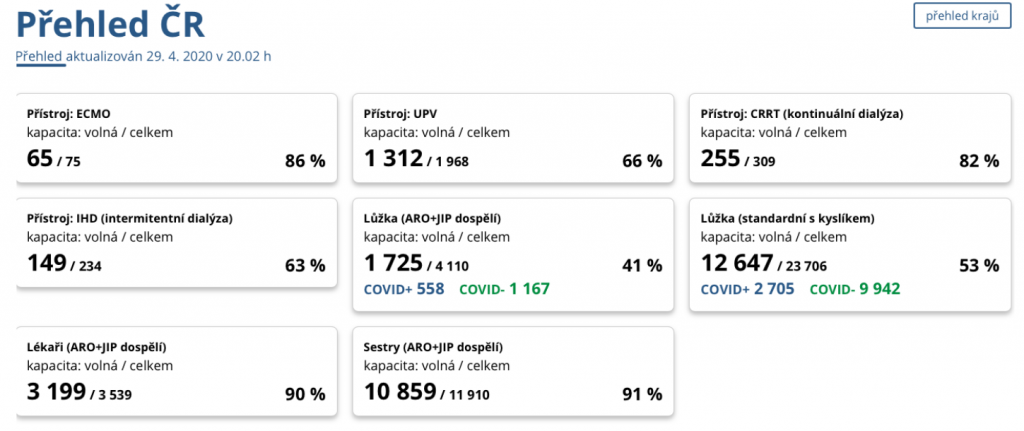Select the CRRT kontinuální dialýza card
This screenshot has width=1024, height=431.
point(849,138)
